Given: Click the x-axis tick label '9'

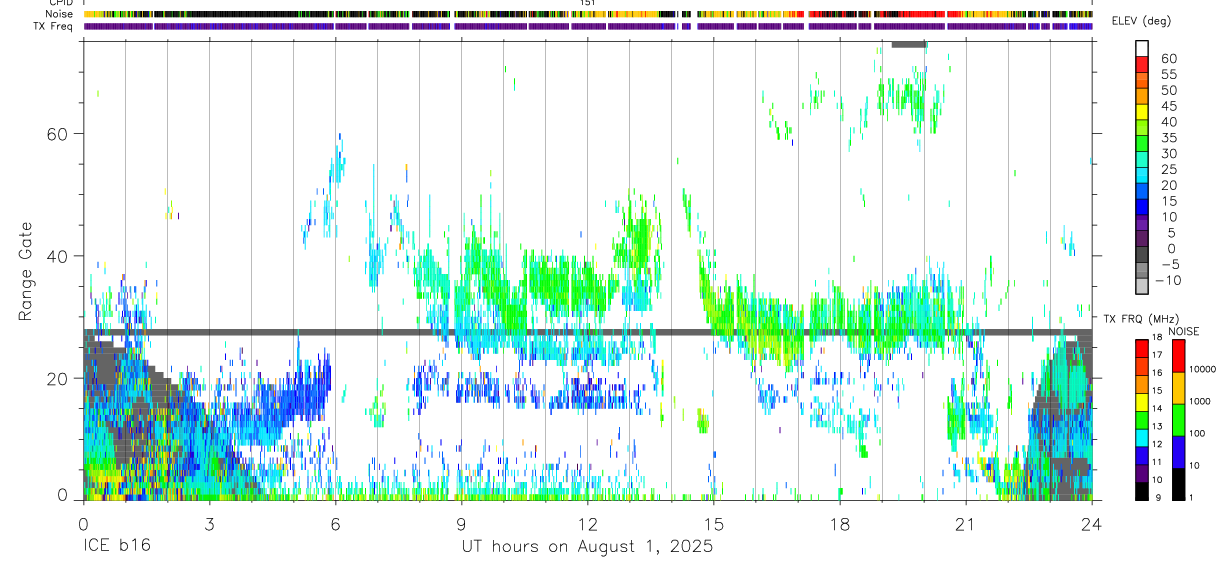Looking at the screenshot, I should click(461, 524).
